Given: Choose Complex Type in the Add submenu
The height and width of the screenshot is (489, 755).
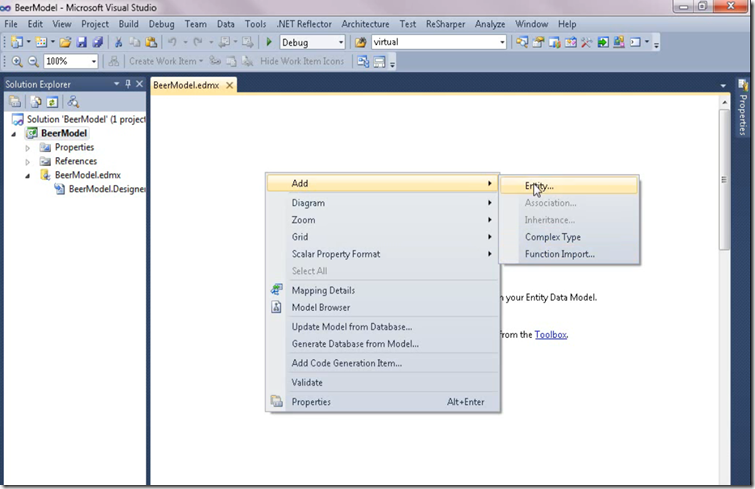Looking at the screenshot, I should coord(569,237).
